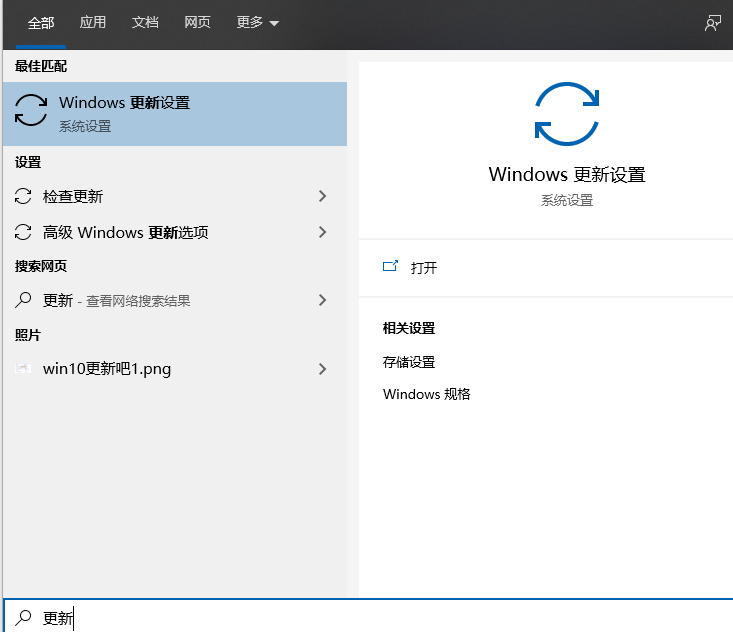Open 存储设置 related setting
Viewport: 733px width, 632px height.
[409, 362]
